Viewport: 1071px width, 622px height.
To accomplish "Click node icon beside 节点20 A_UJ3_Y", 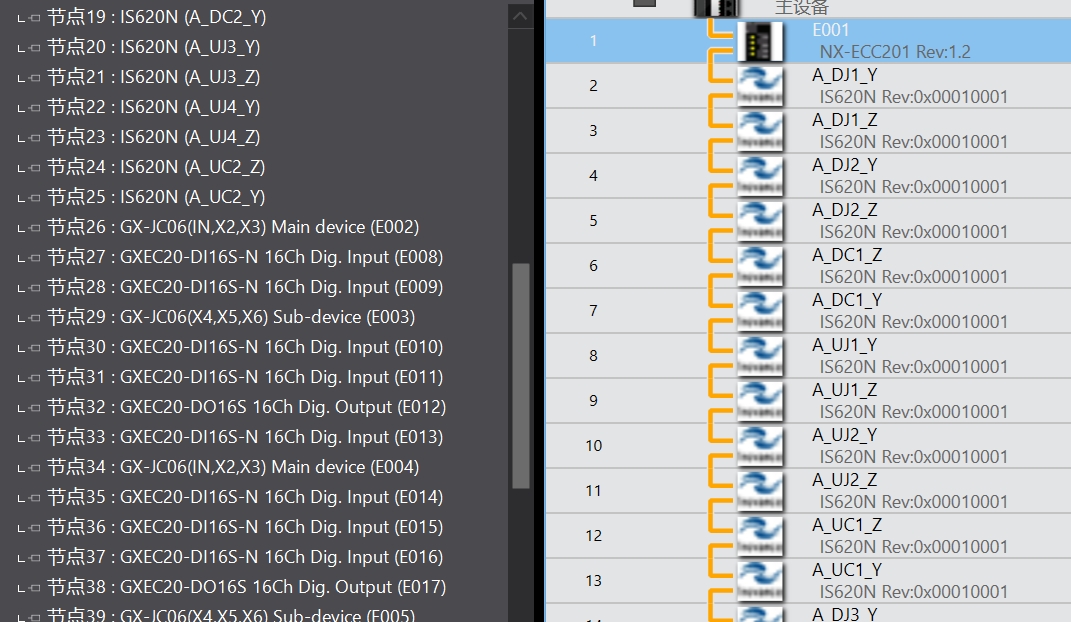I will 34,48.
